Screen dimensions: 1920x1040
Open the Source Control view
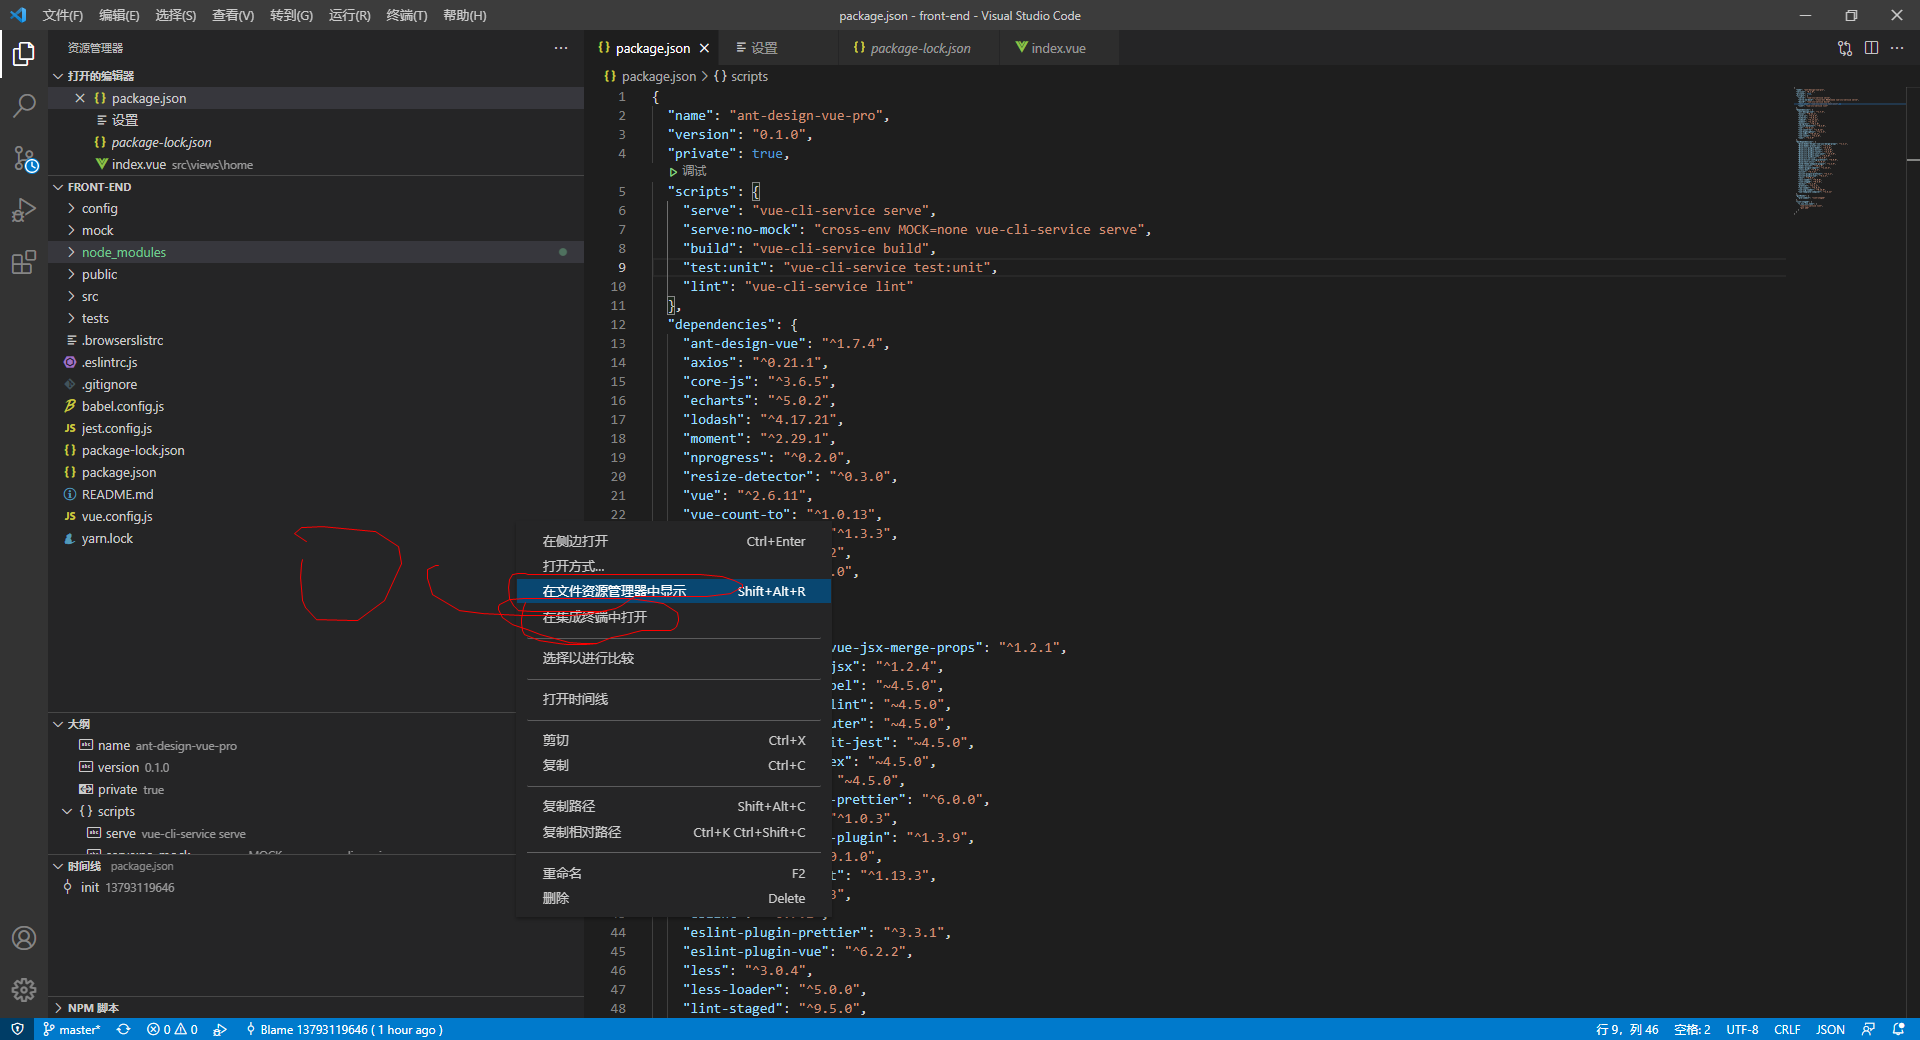tap(24, 158)
